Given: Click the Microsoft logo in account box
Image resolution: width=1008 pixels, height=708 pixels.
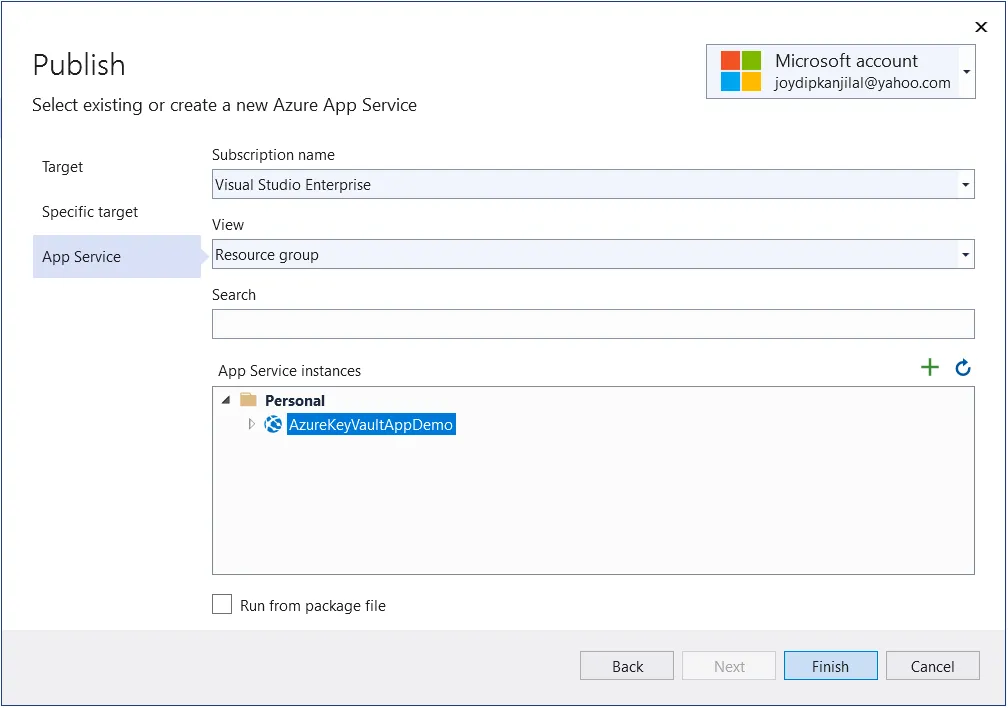Looking at the screenshot, I should point(741,71).
